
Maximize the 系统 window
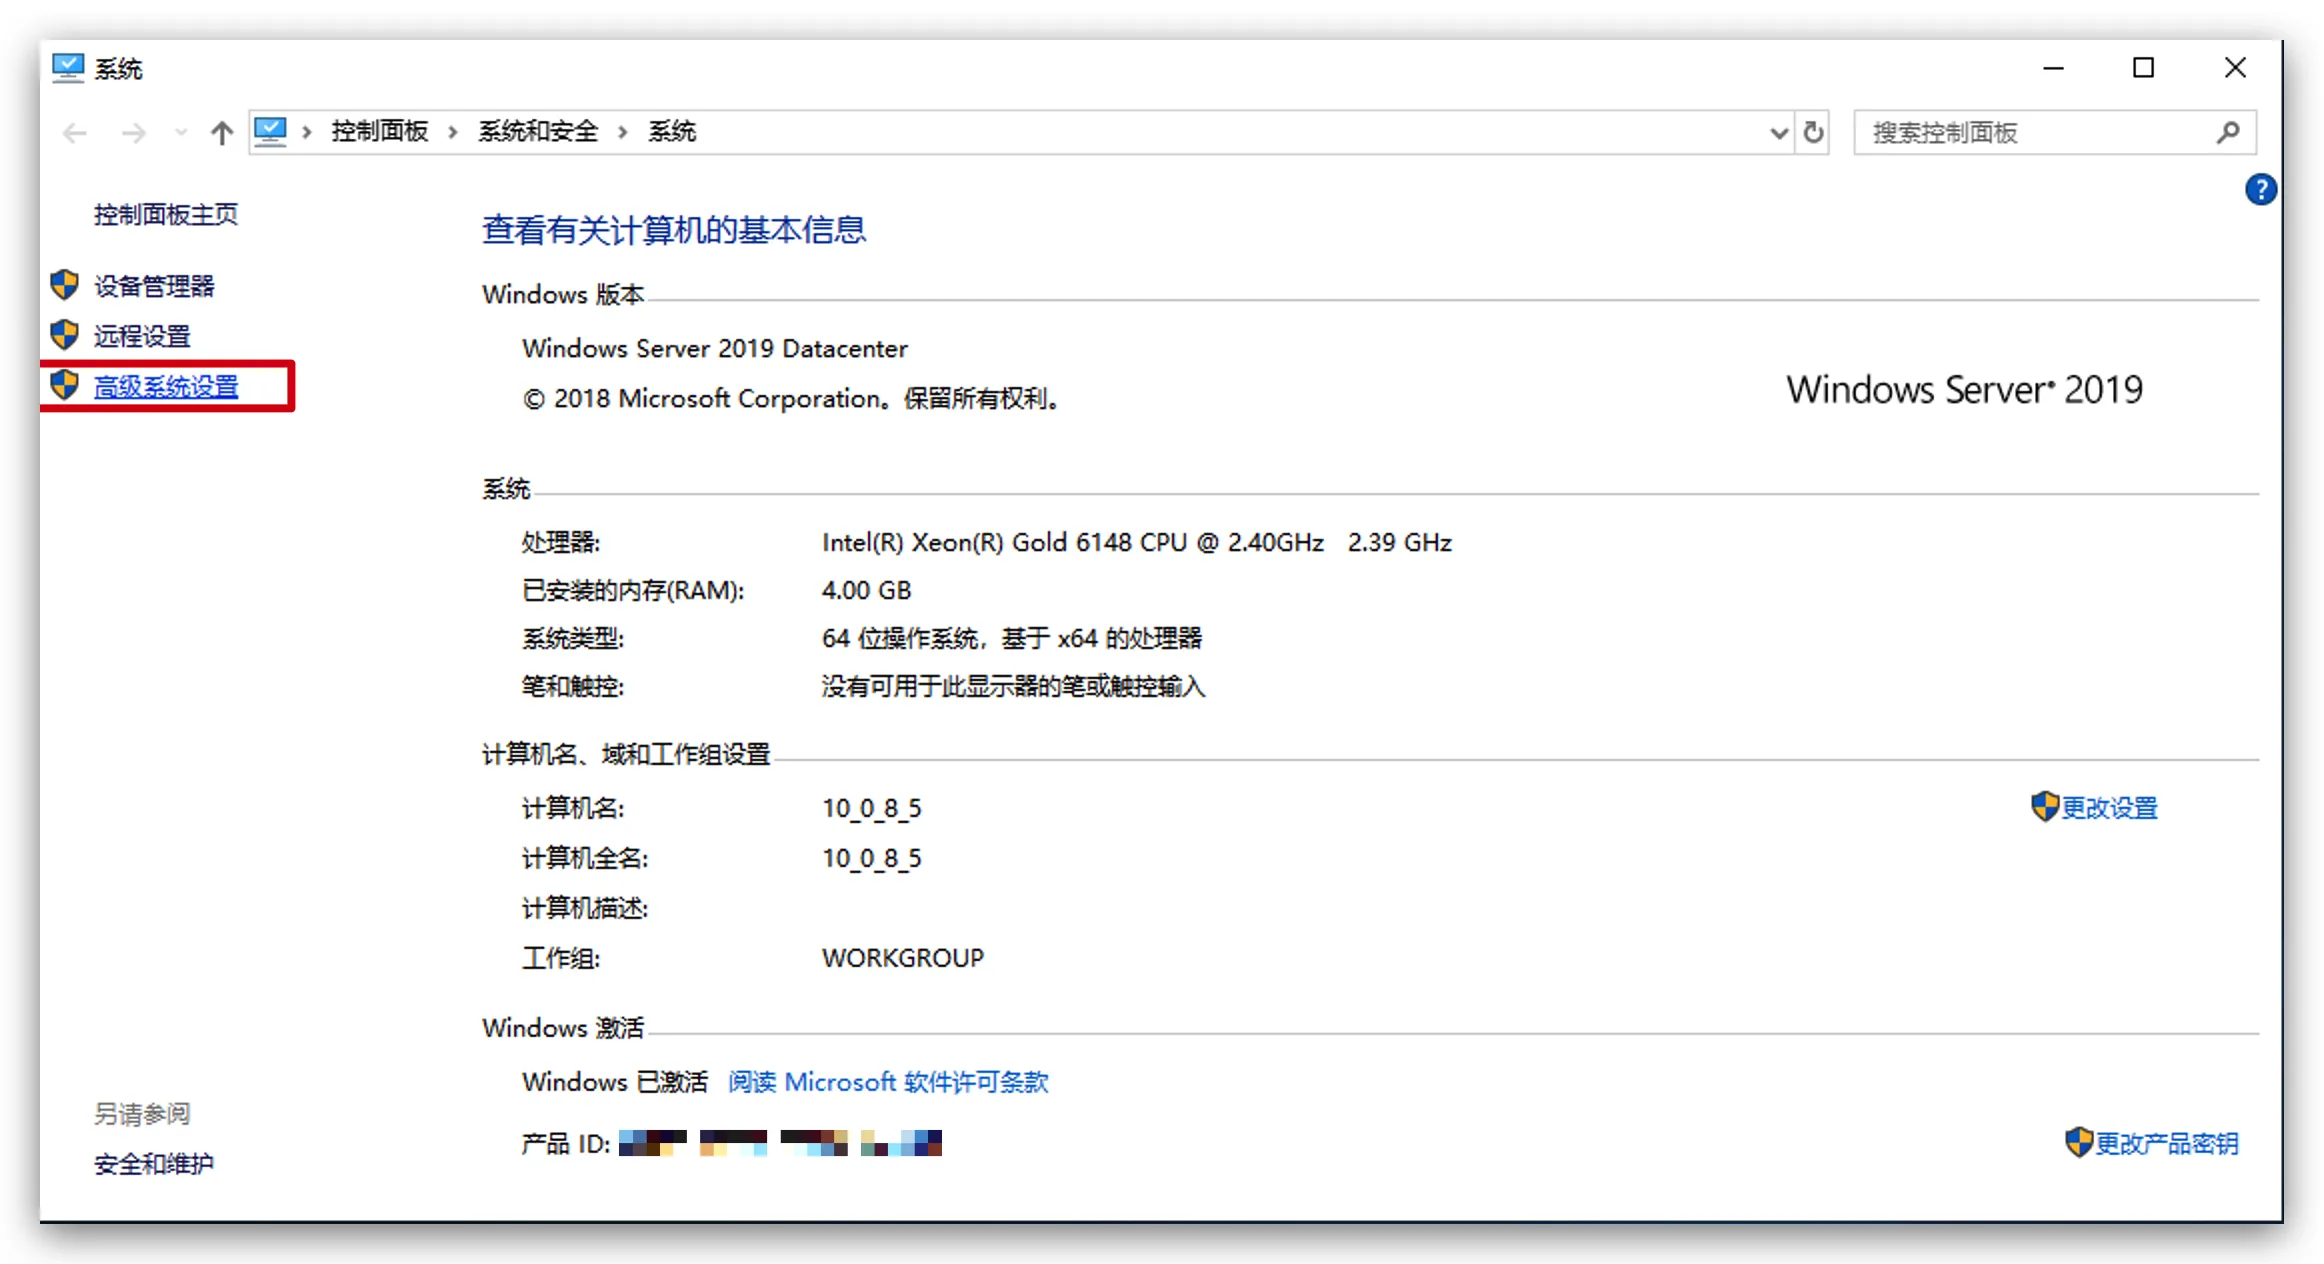[2143, 68]
